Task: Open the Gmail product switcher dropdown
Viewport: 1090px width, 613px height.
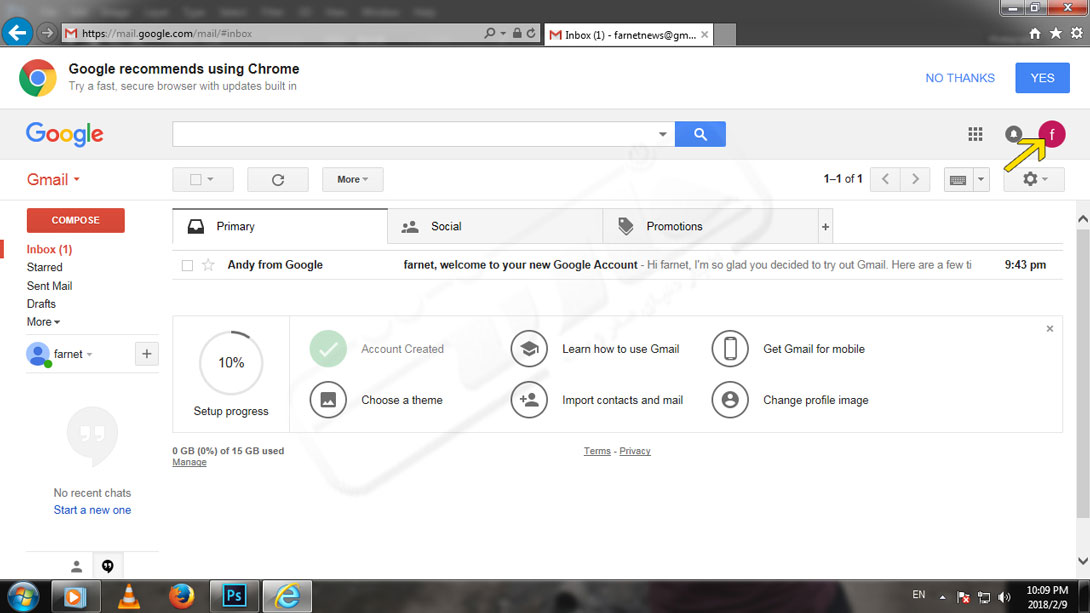Action: click(54, 179)
